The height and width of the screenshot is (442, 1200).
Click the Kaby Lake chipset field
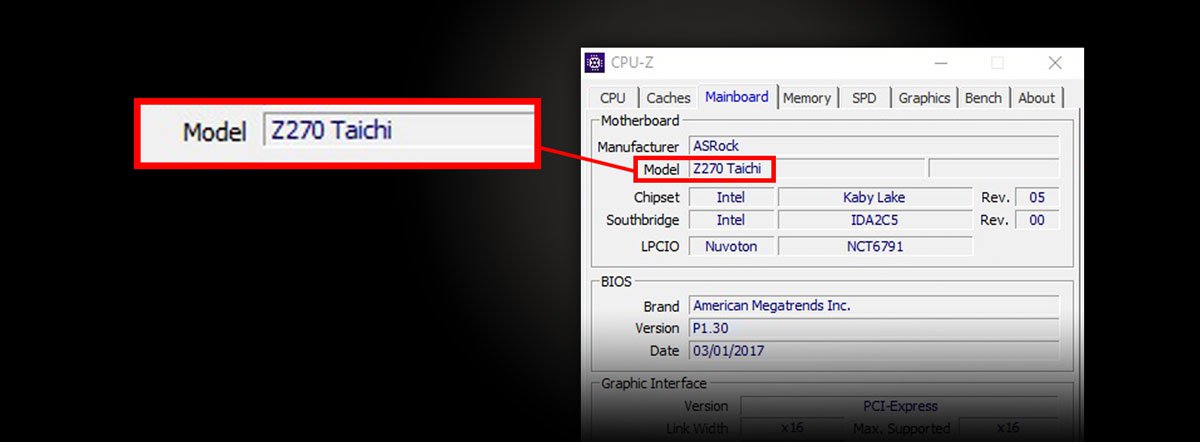[874, 197]
